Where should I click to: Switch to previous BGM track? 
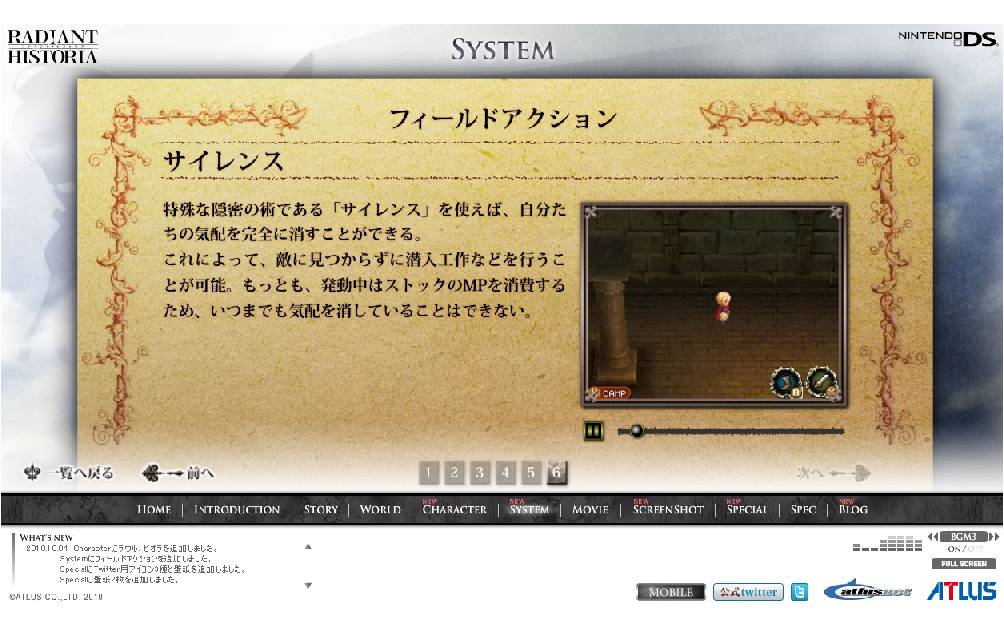click(933, 536)
